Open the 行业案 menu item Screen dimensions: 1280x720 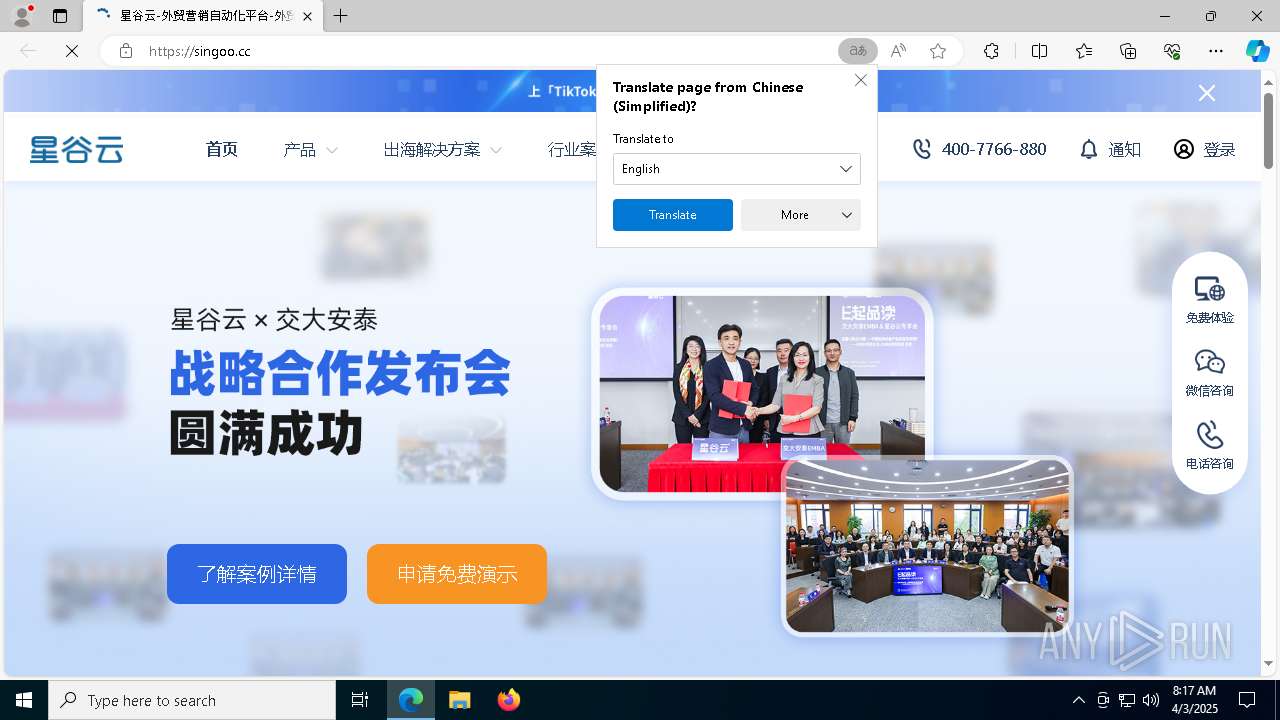pyautogui.click(x=572, y=149)
